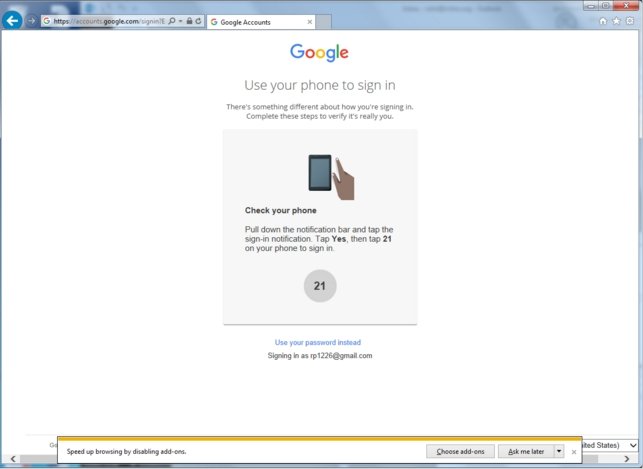Click the Refresh page icon
The image size is (643, 469).
(198, 21)
